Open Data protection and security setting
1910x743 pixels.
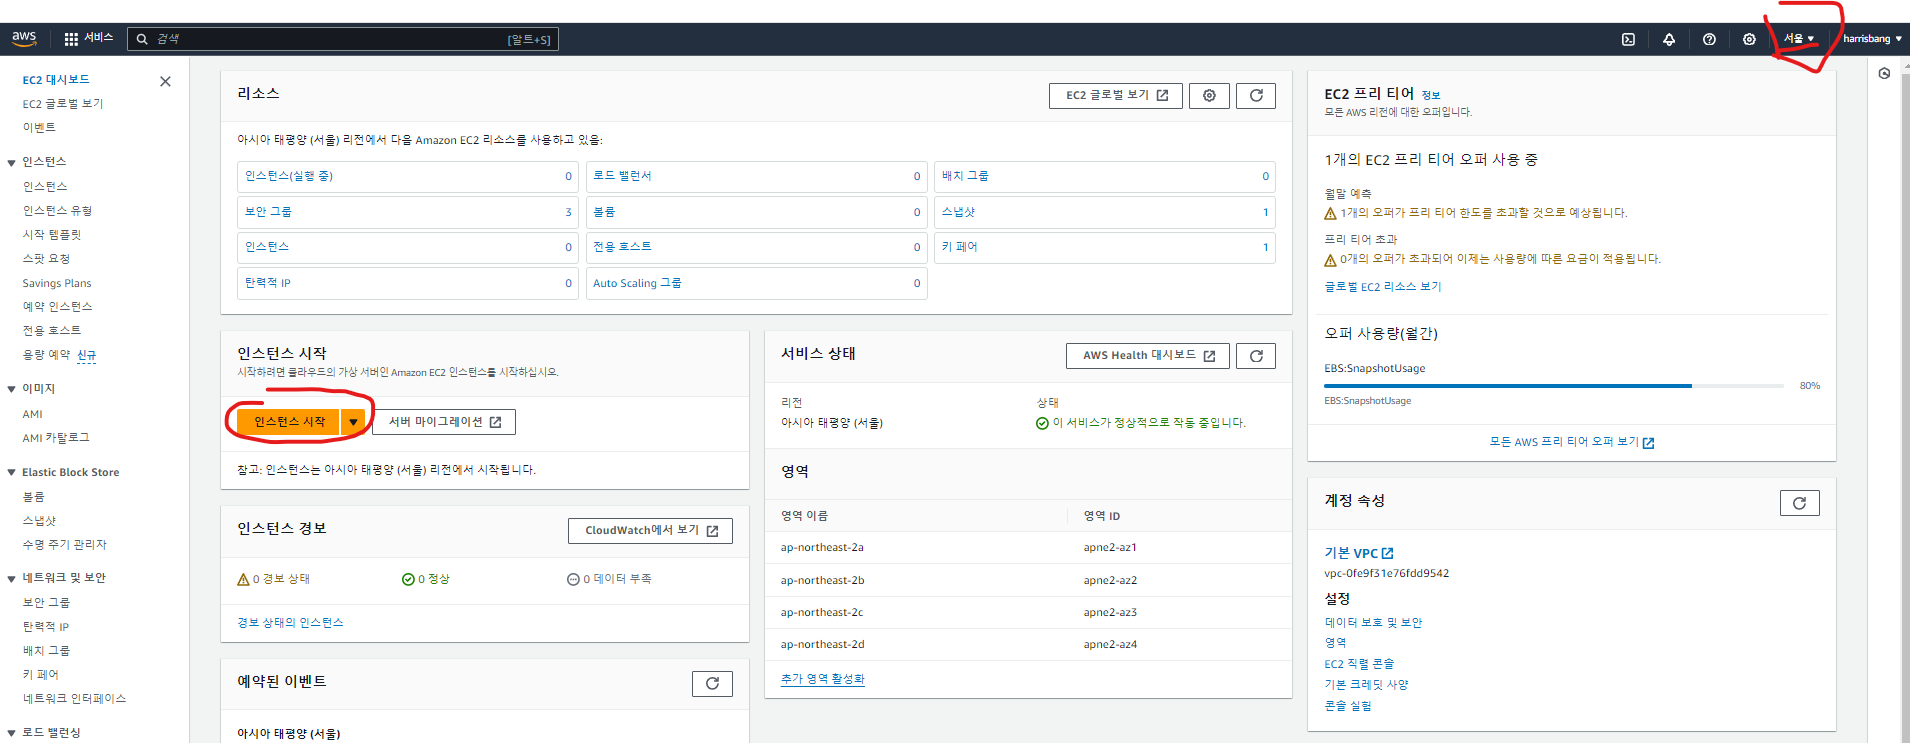tap(1374, 623)
